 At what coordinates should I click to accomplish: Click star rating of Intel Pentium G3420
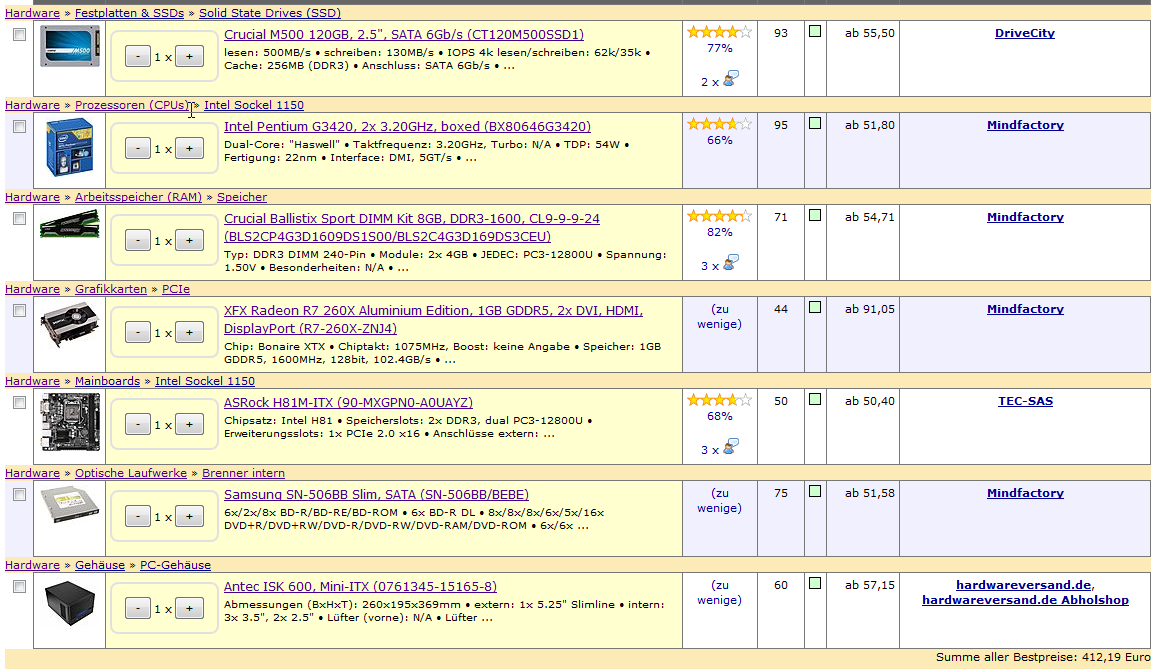click(x=719, y=124)
